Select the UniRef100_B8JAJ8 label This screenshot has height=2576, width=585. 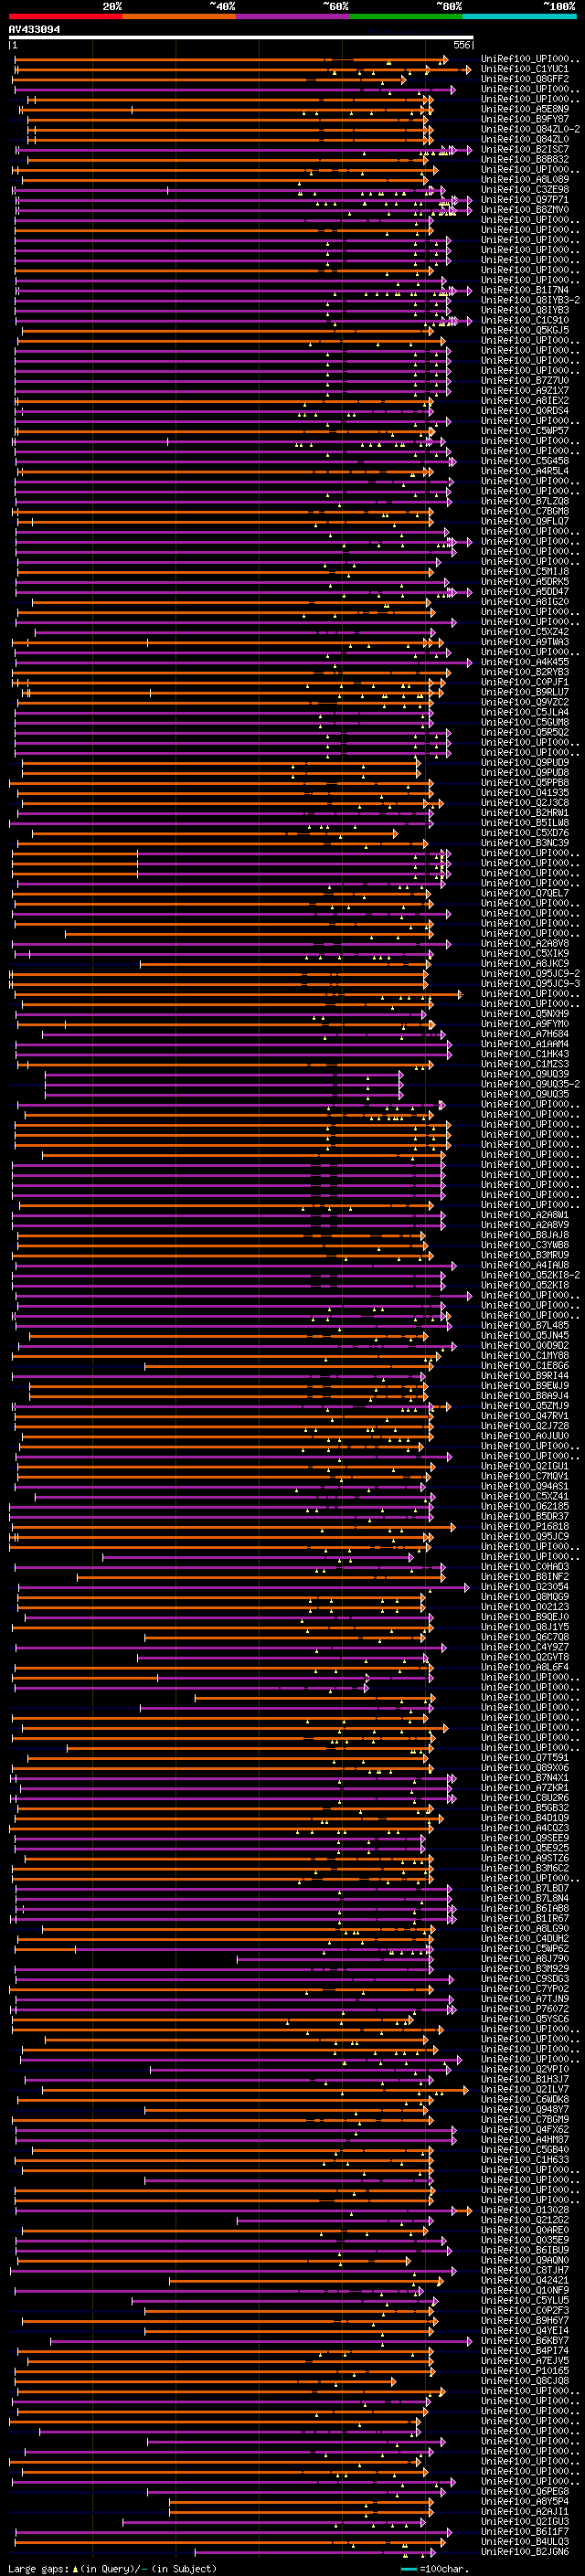point(525,1234)
